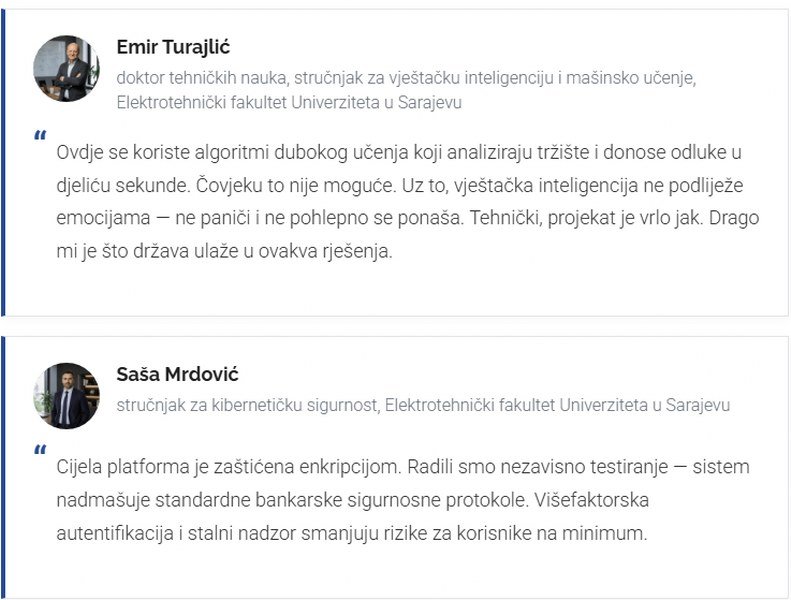Click the text "Tehnički, projekat je vrlo jak"

coord(585,218)
